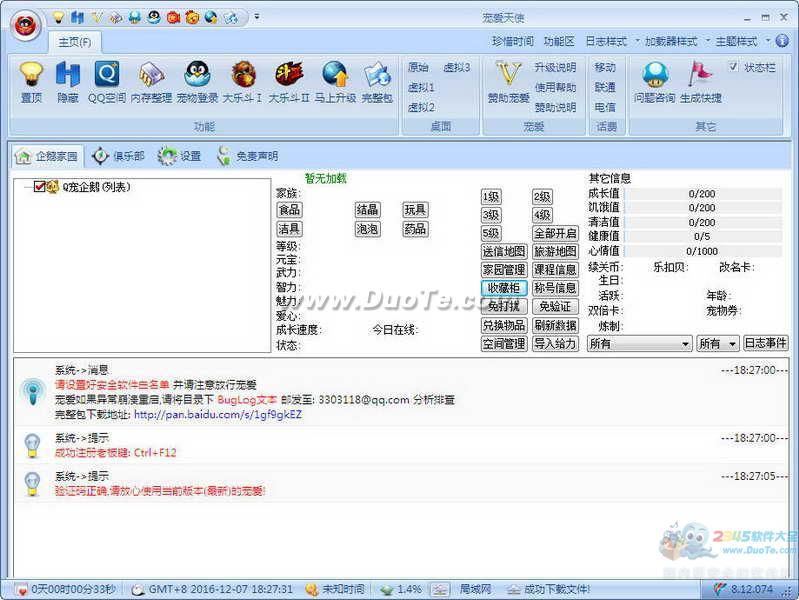Click 生成快捷 flag icon
This screenshot has width=799, height=600.
coord(700,77)
